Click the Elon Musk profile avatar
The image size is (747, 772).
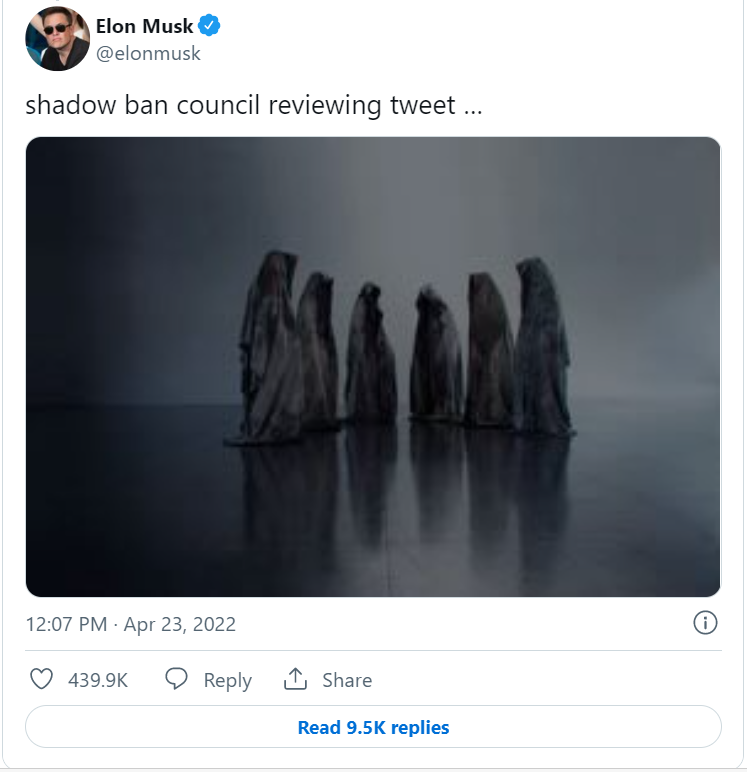click(x=58, y=39)
